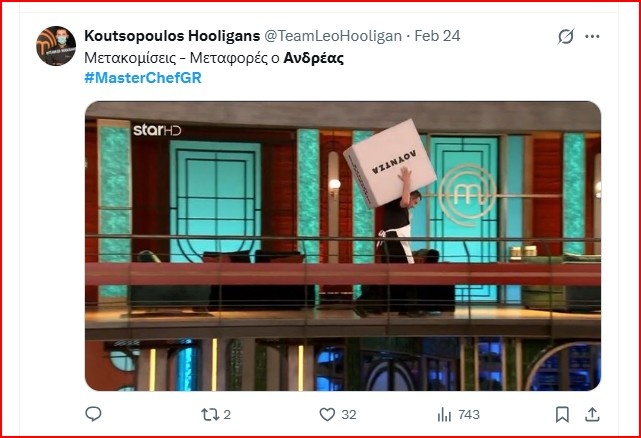This screenshot has width=641, height=438.
Task: Click the starHD logo in the image
Action: [157, 130]
